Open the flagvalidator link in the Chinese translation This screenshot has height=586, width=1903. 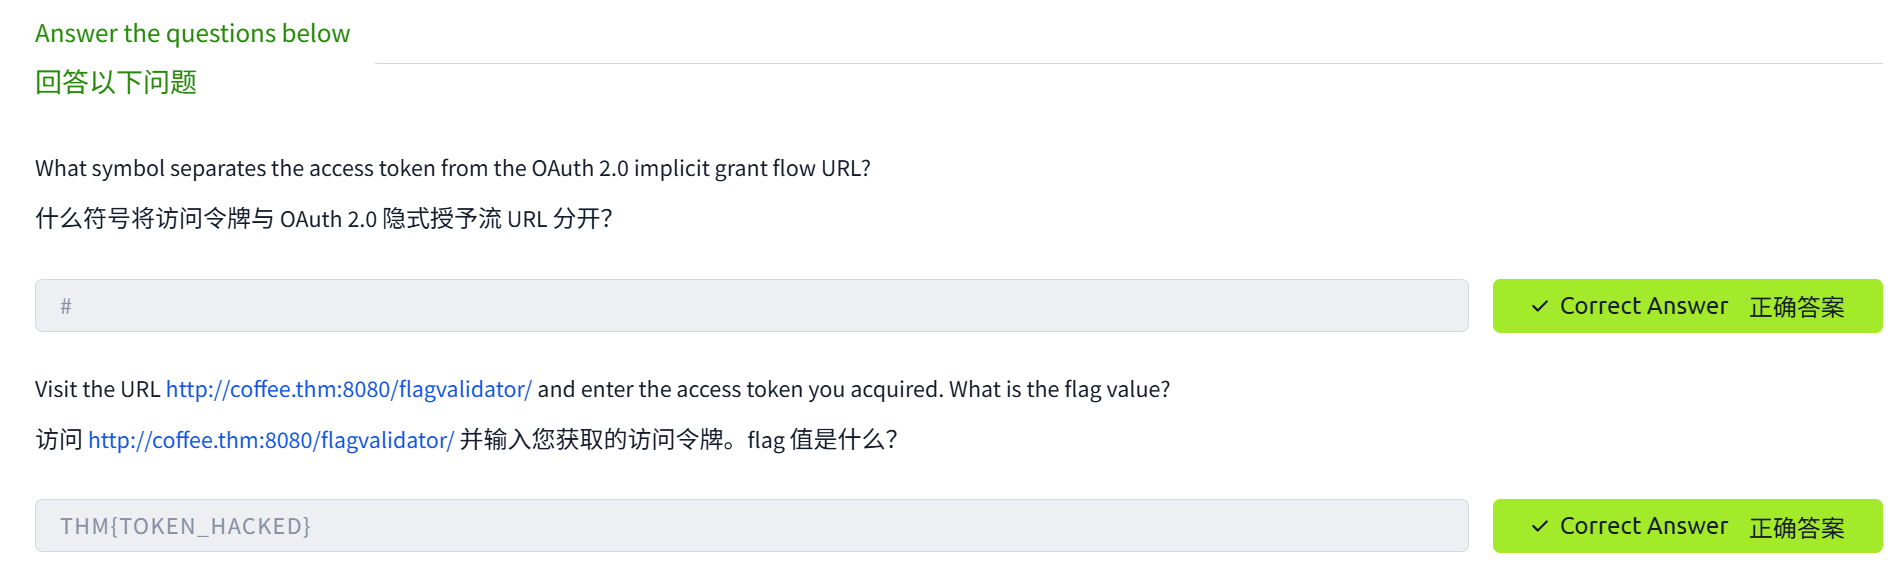click(x=271, y=440)
